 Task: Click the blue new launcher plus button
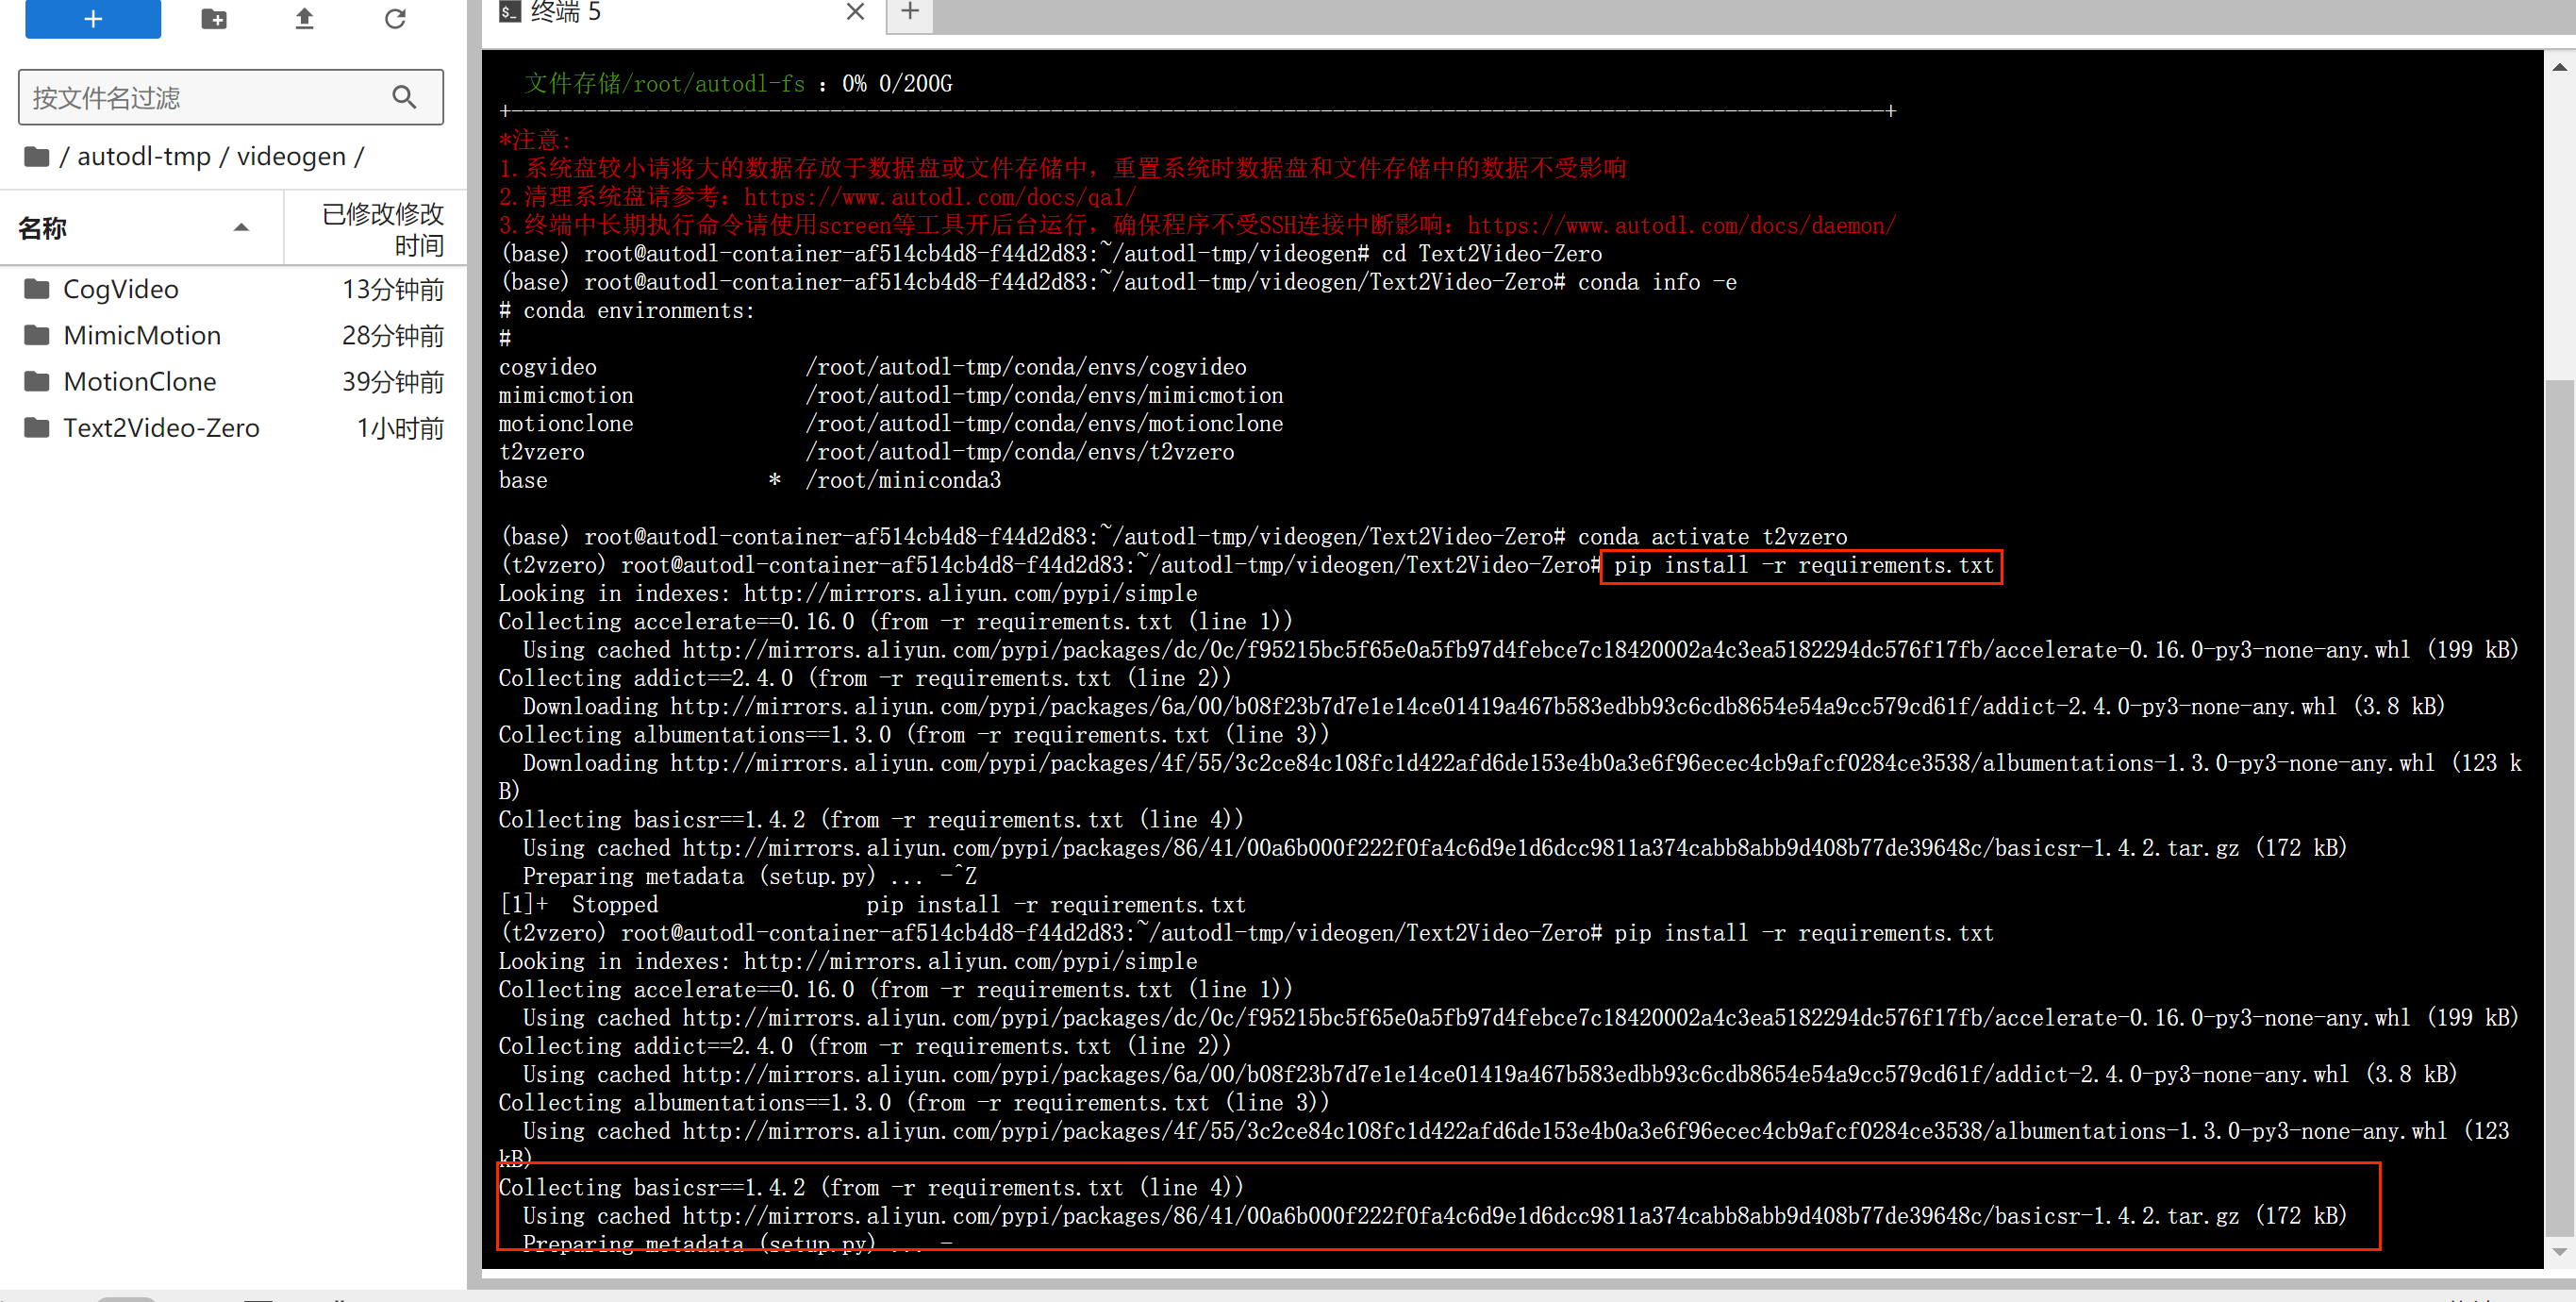tap(92, 18)
